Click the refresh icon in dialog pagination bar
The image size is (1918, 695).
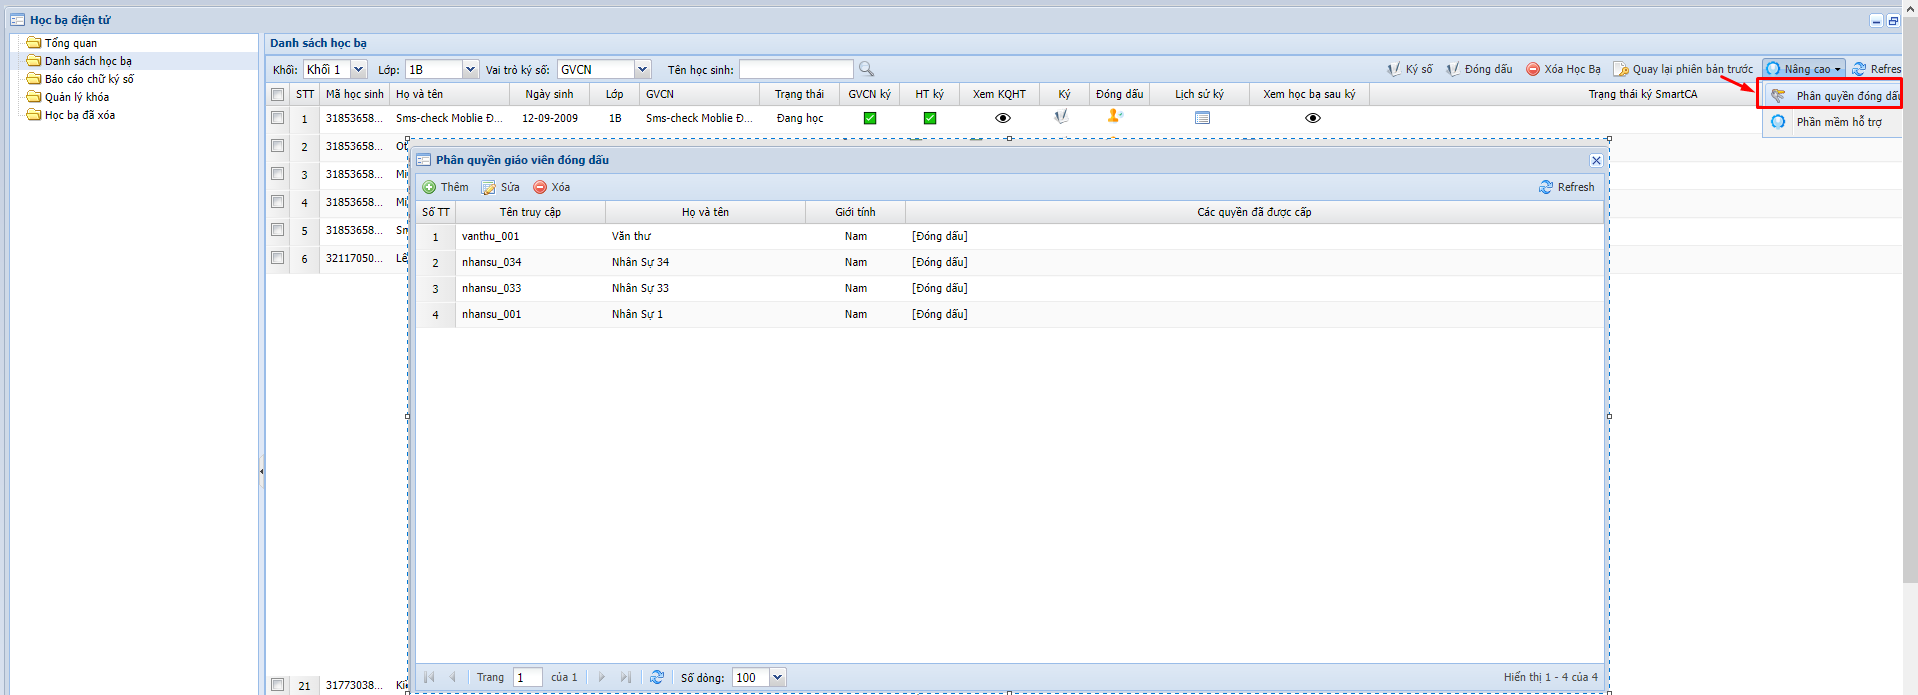click(x=657, y=677)
